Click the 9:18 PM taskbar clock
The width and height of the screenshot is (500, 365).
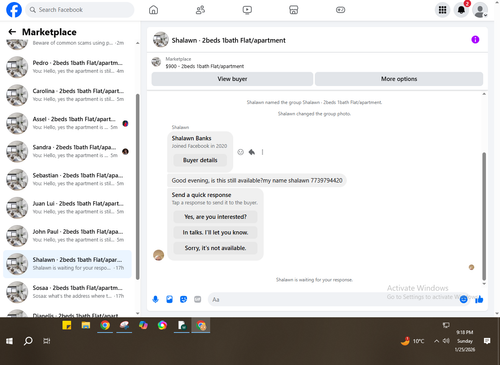pyautogui.click(x=465, y=341)
